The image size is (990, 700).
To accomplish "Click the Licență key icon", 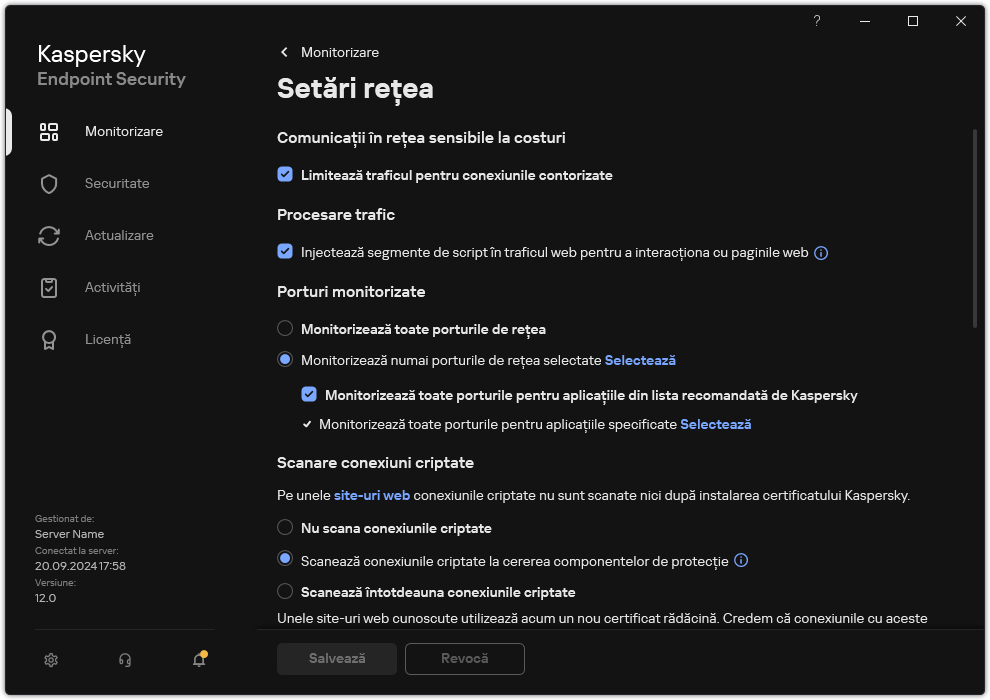I will [x=49, y=339].
